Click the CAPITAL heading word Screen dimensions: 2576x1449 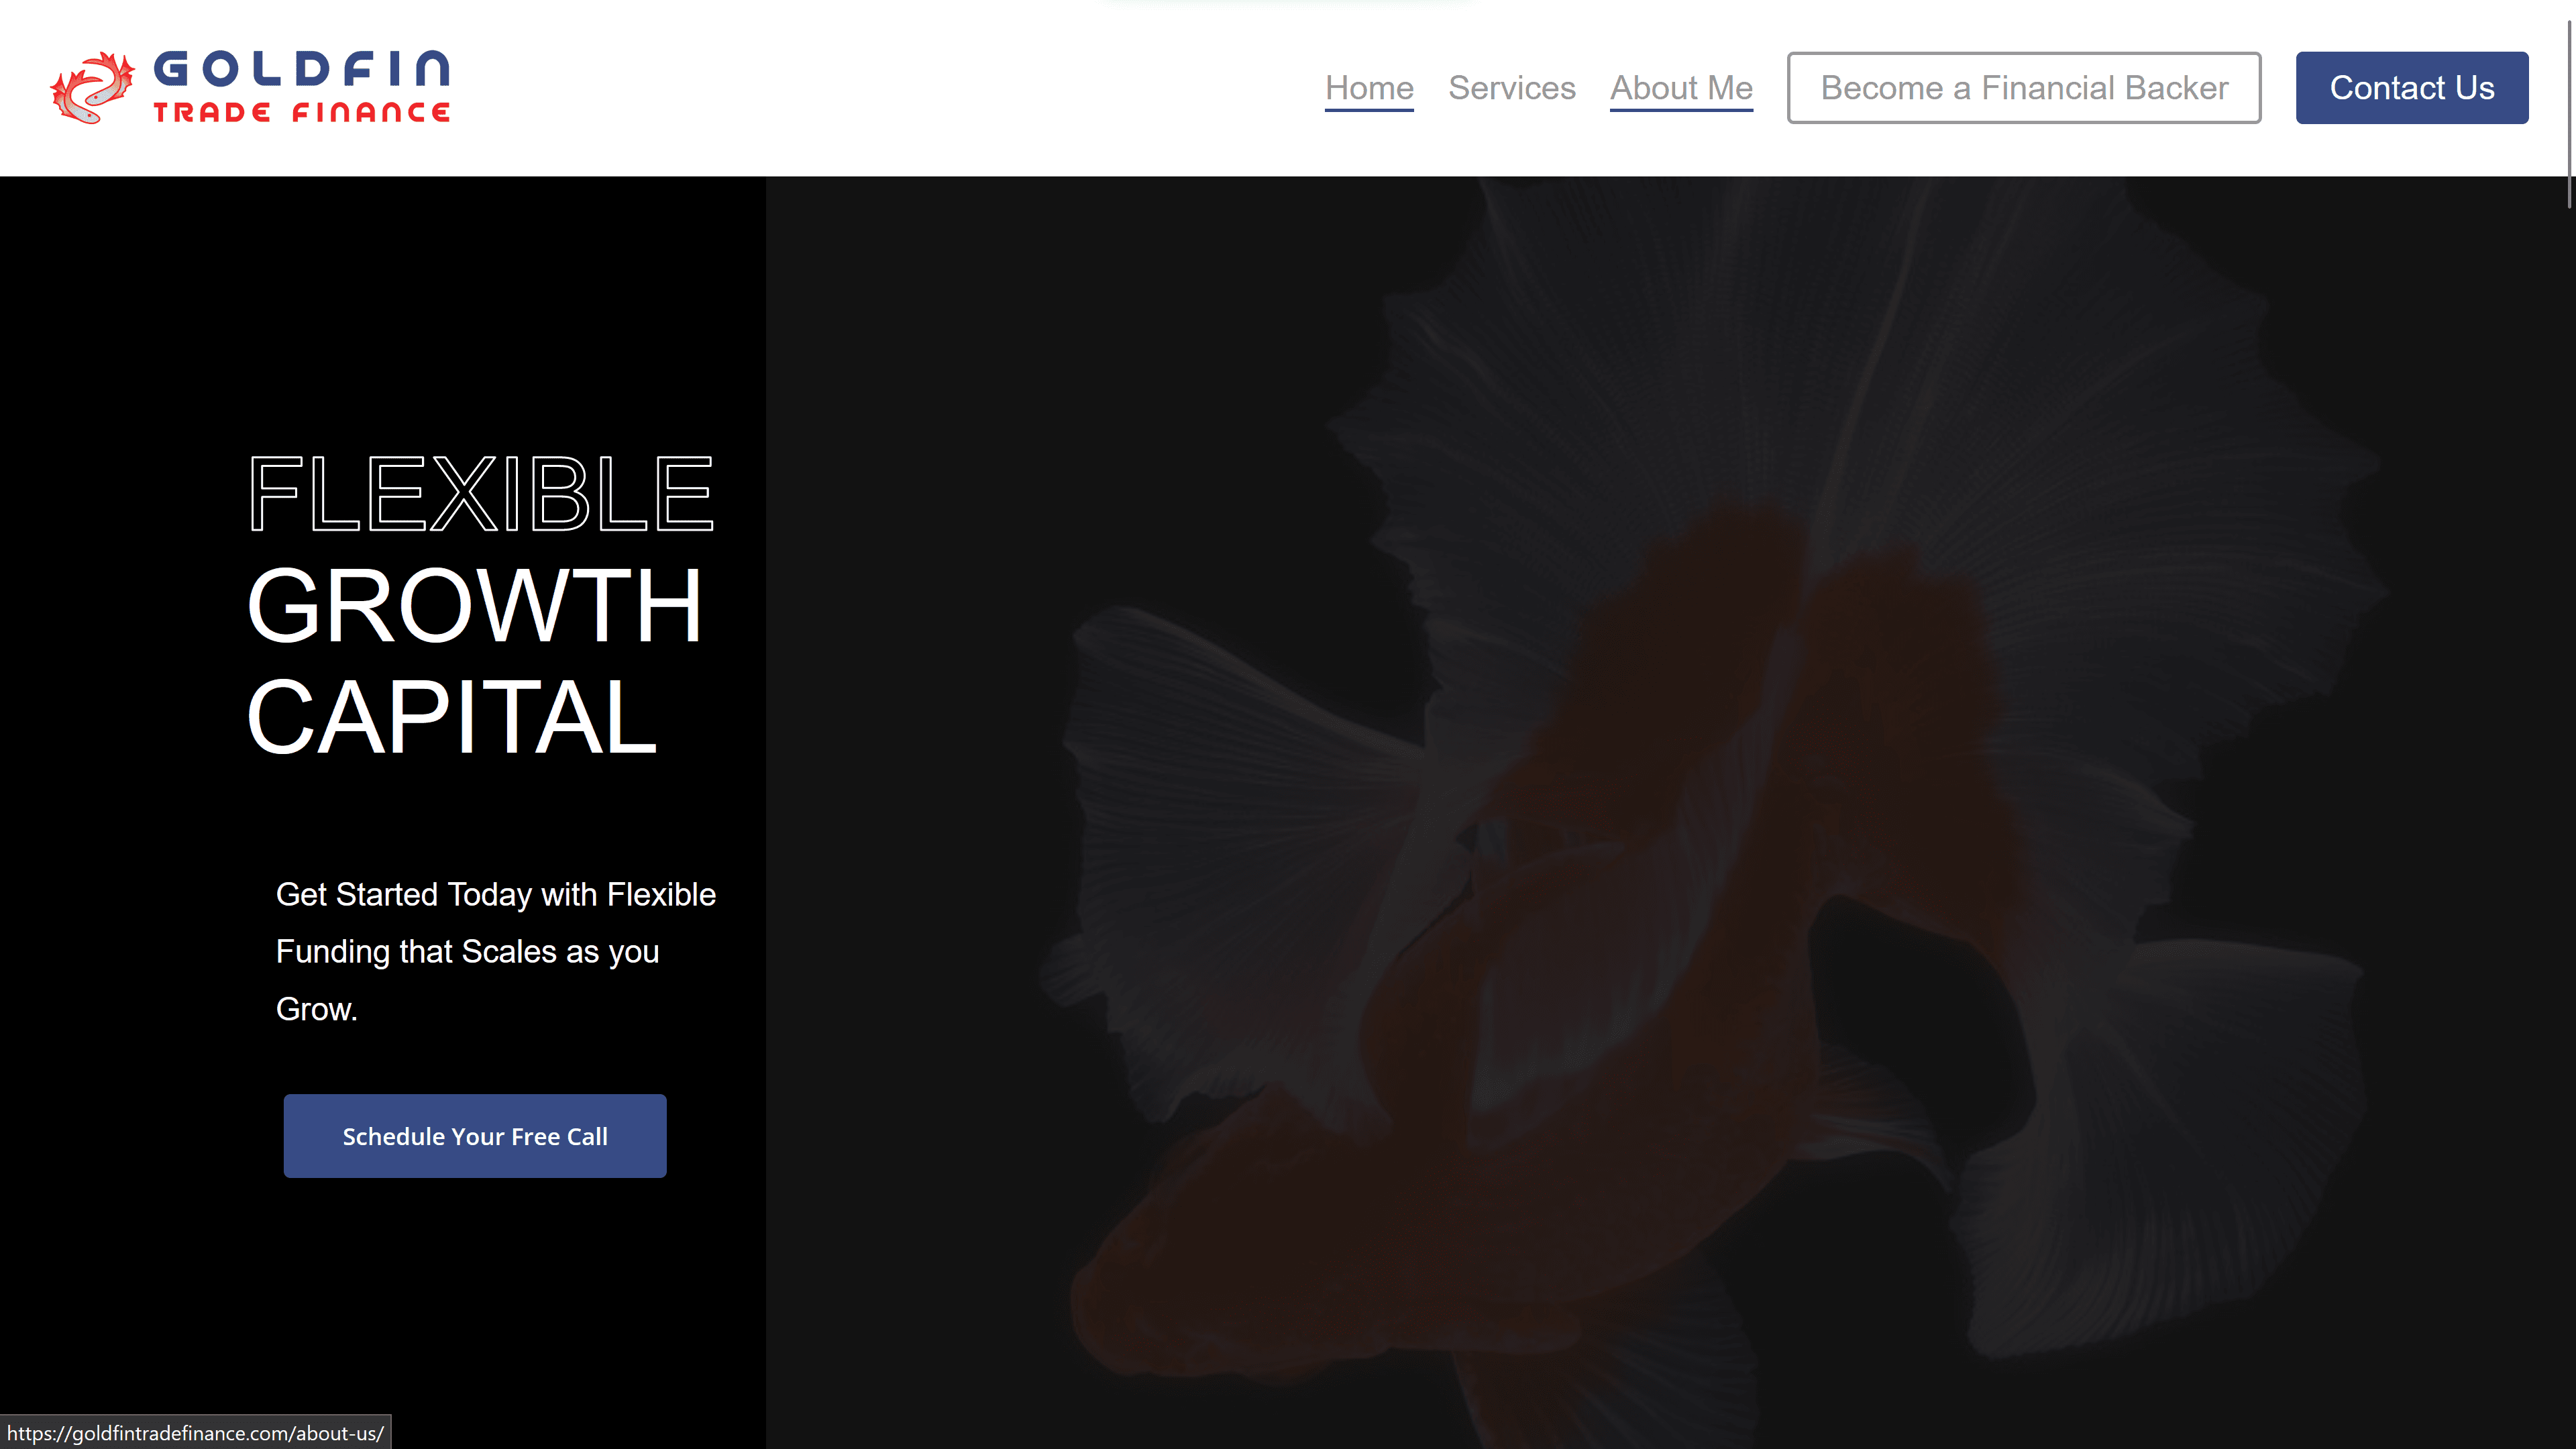pyautogui.click(x=452, y=717)
